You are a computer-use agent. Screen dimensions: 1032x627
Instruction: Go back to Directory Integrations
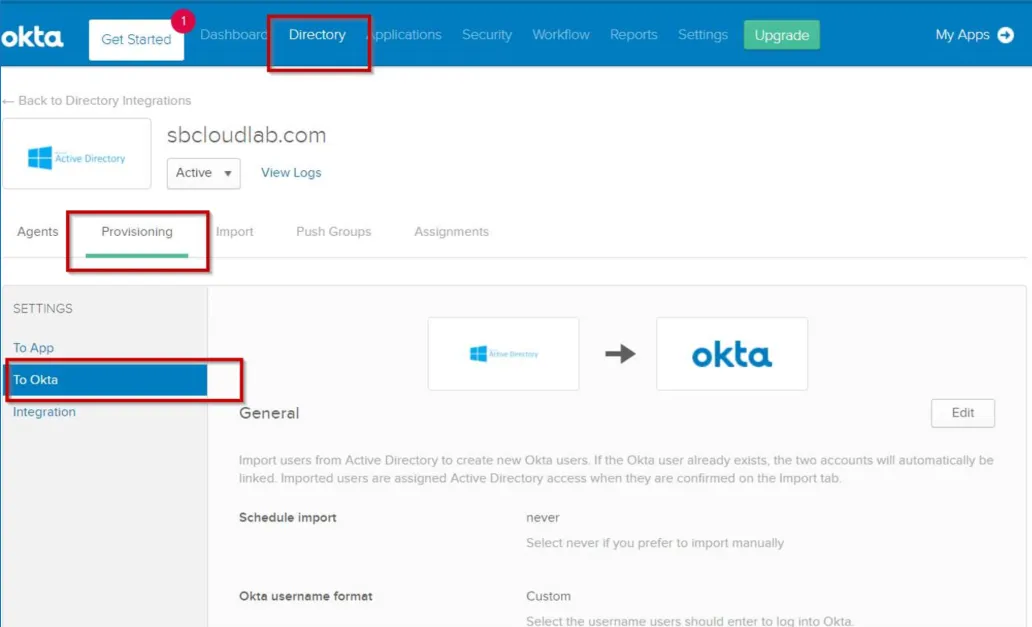(x=97, y=101)
